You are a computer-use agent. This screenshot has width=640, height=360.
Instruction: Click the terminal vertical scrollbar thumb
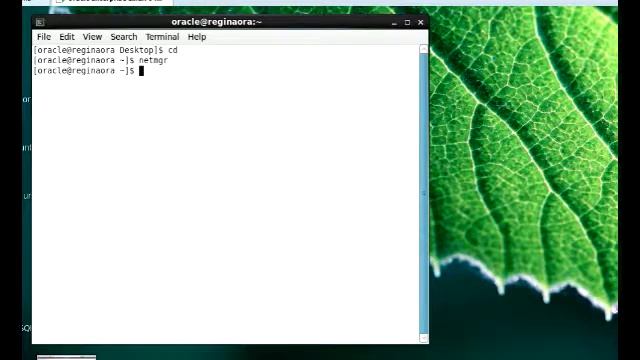tap(424, 193)
